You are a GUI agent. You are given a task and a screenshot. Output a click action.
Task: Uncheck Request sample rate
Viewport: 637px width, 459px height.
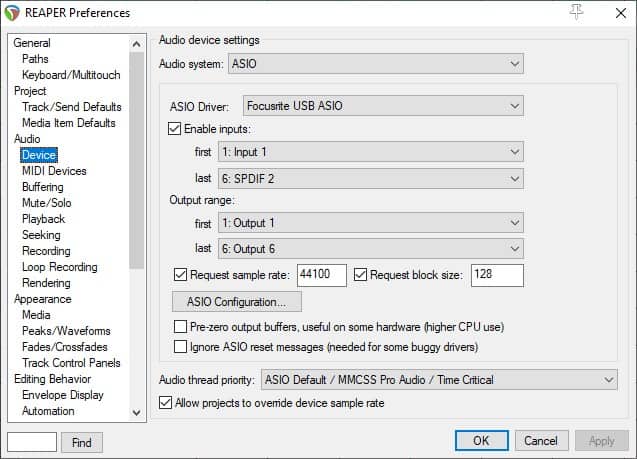(x=180, y=275)
